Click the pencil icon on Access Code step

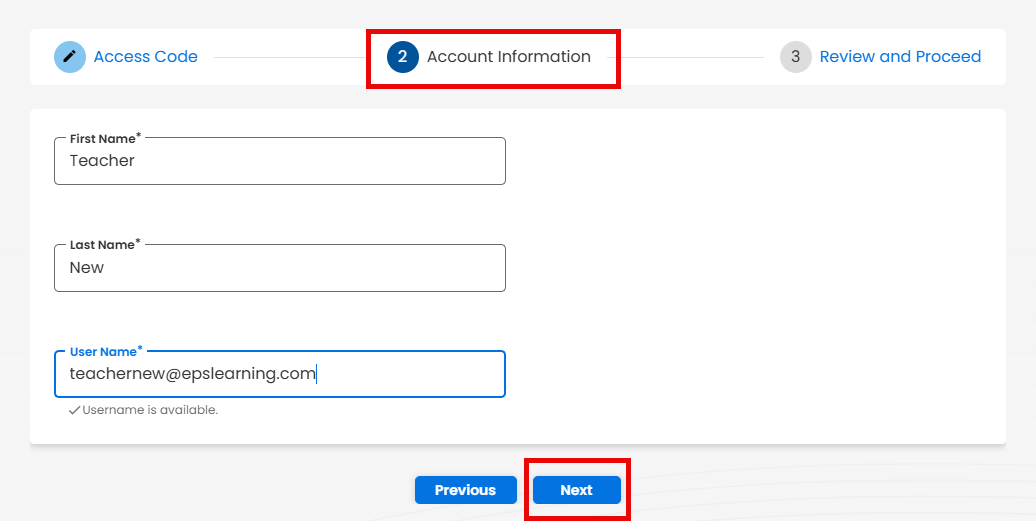[69, 57]
